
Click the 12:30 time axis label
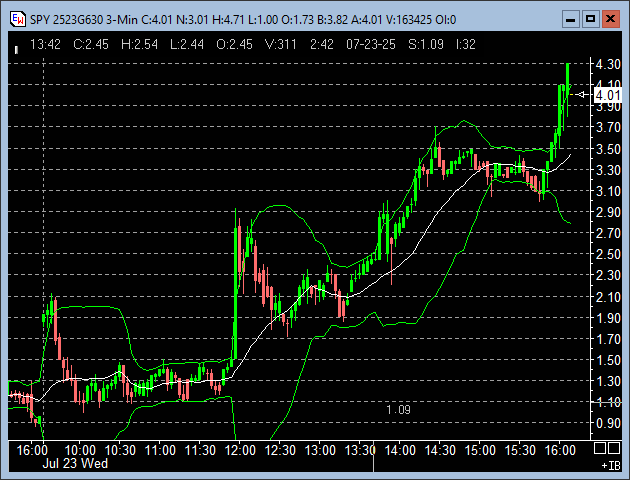click(x=280, y=450)
